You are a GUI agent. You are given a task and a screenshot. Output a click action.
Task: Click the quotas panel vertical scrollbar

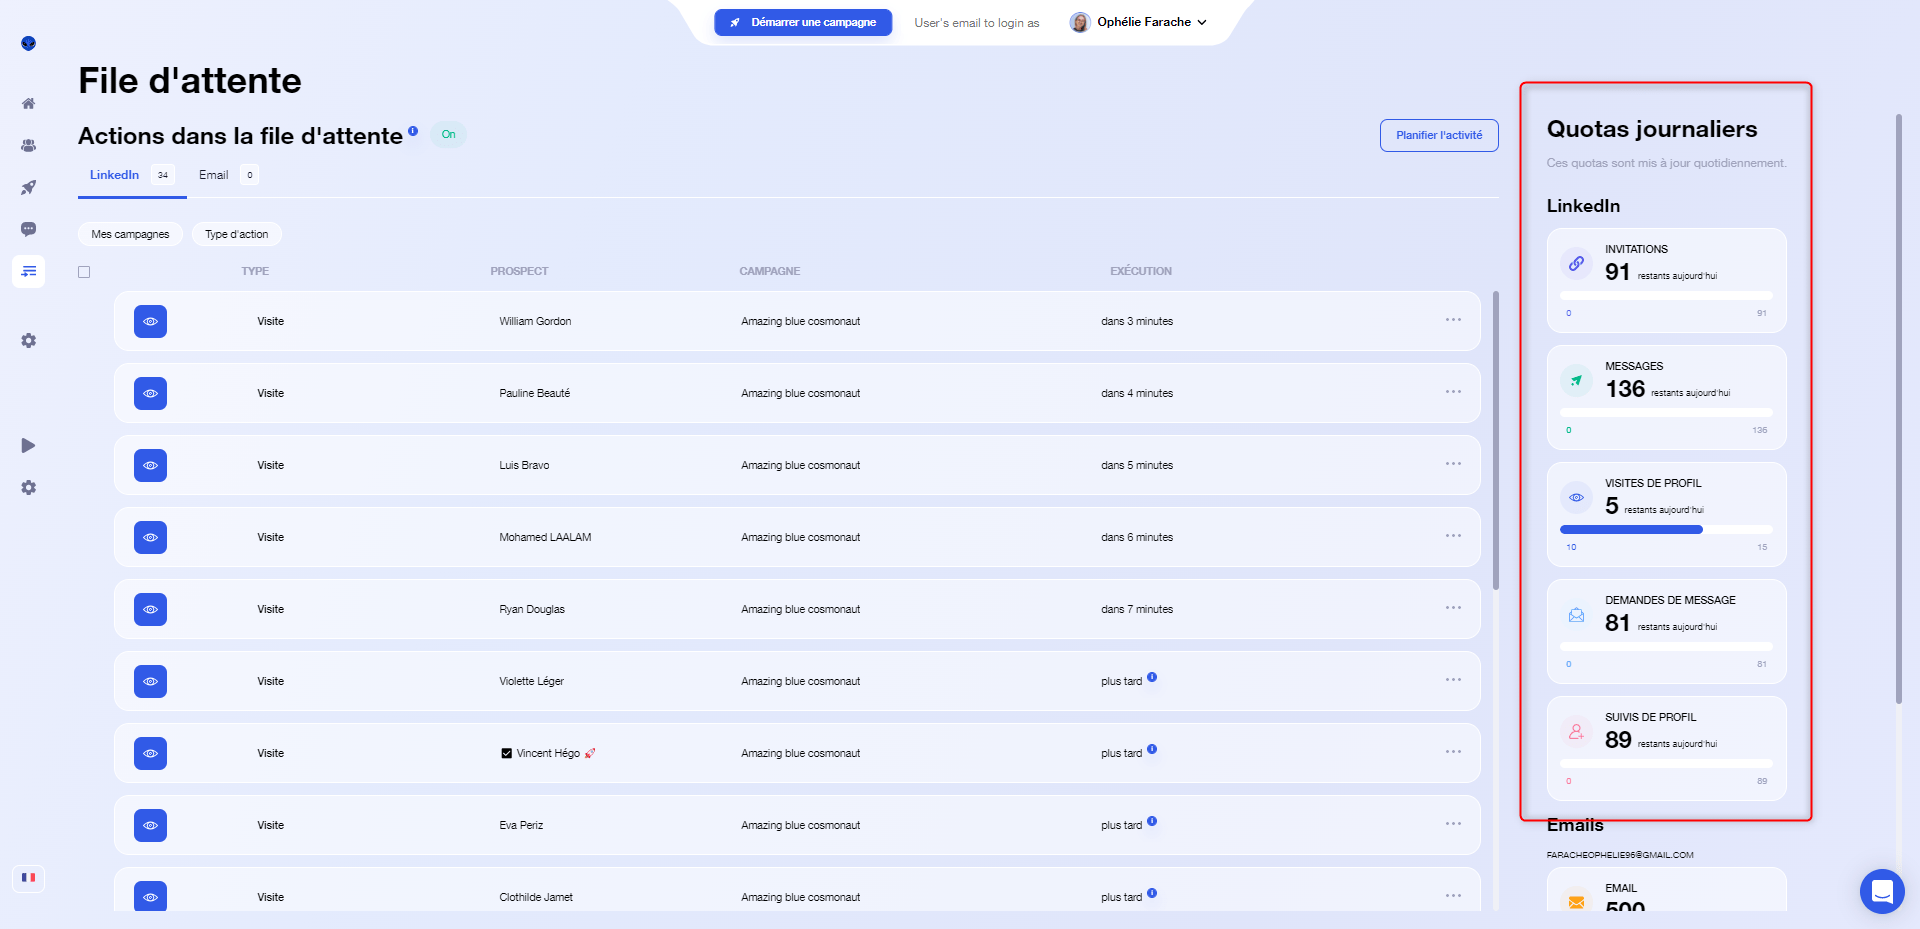click(x=1899, y=408)
